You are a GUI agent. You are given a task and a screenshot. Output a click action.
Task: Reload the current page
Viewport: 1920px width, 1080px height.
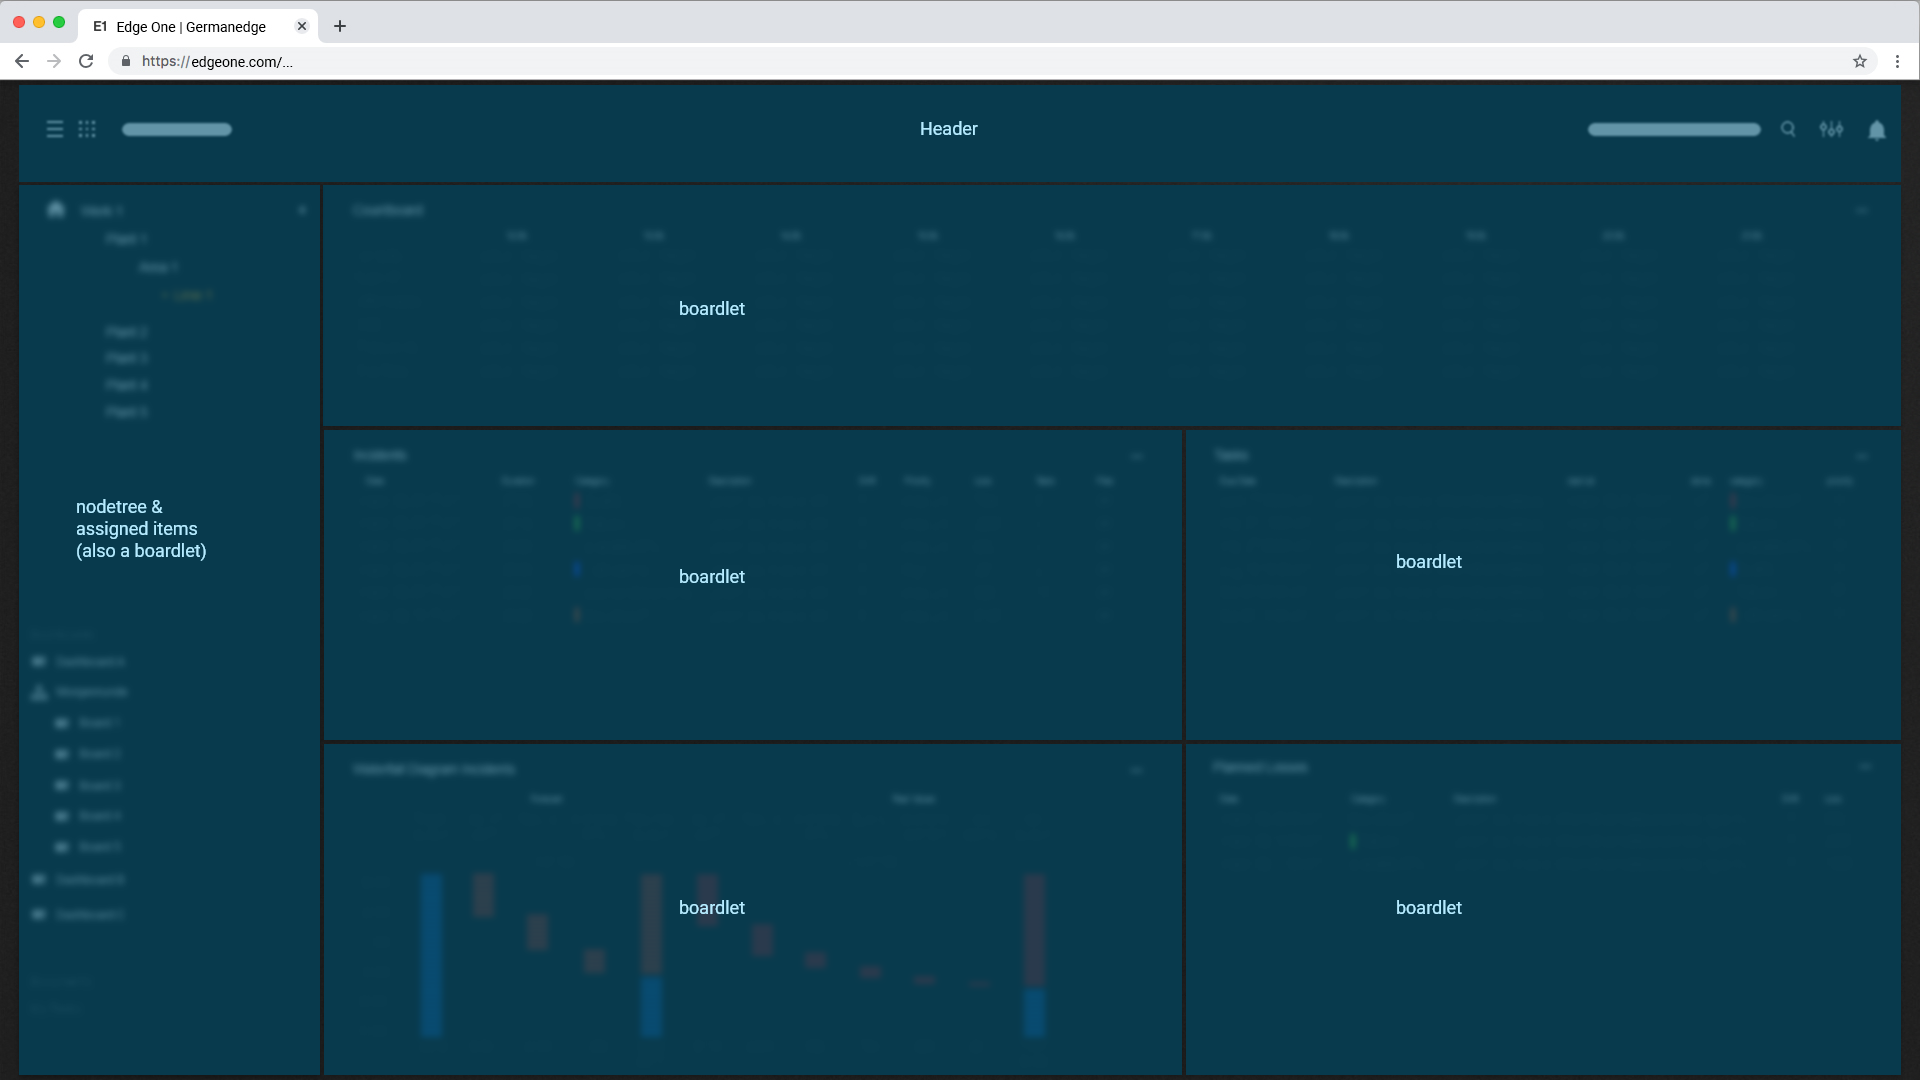[86, 61]
